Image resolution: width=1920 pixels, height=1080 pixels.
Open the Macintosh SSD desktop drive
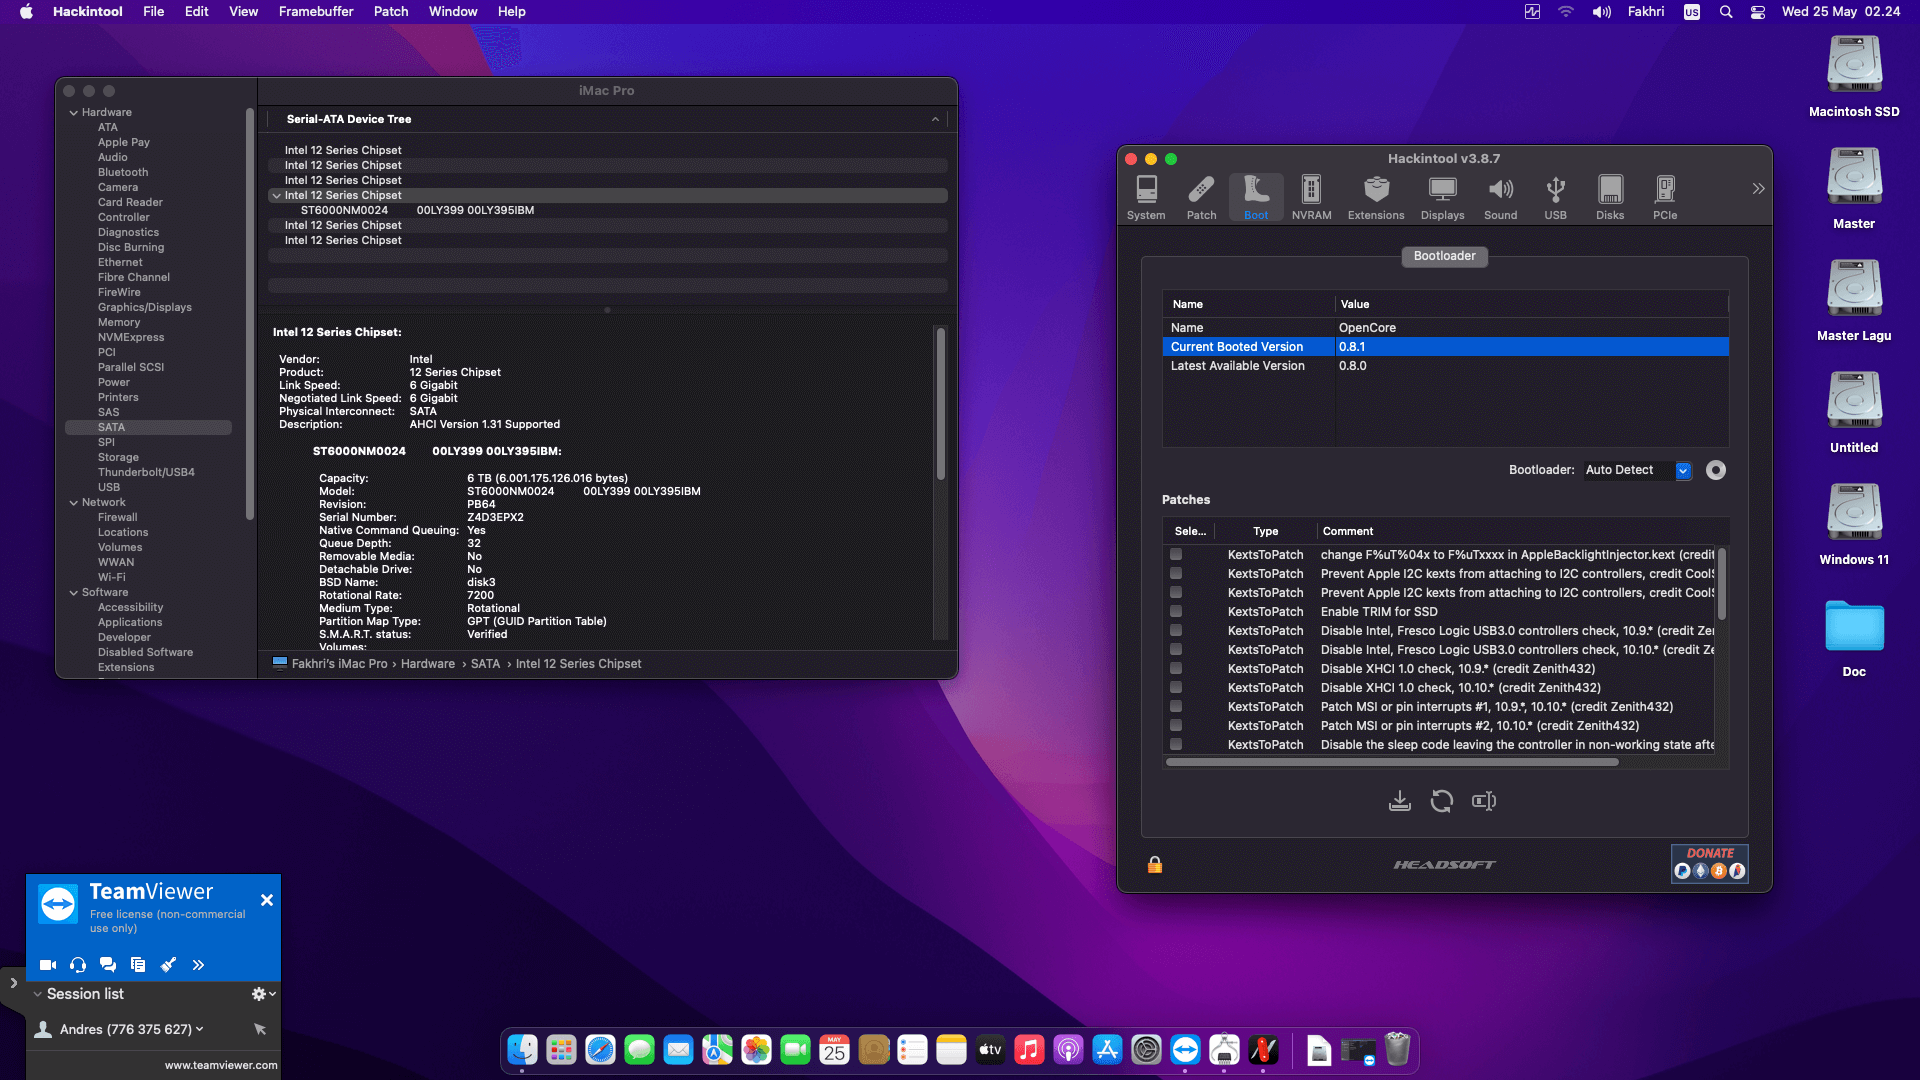coord(1854,78)
